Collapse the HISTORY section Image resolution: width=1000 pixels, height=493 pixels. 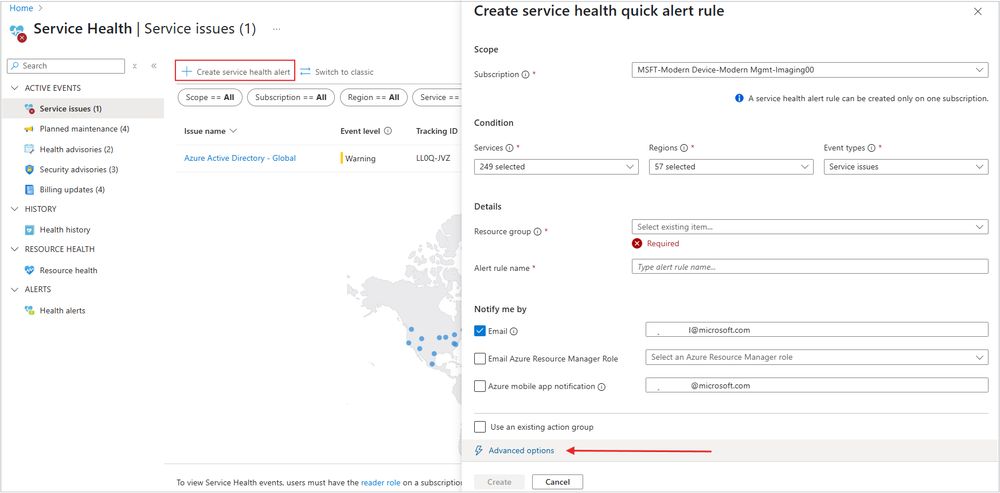pos(15,209)
